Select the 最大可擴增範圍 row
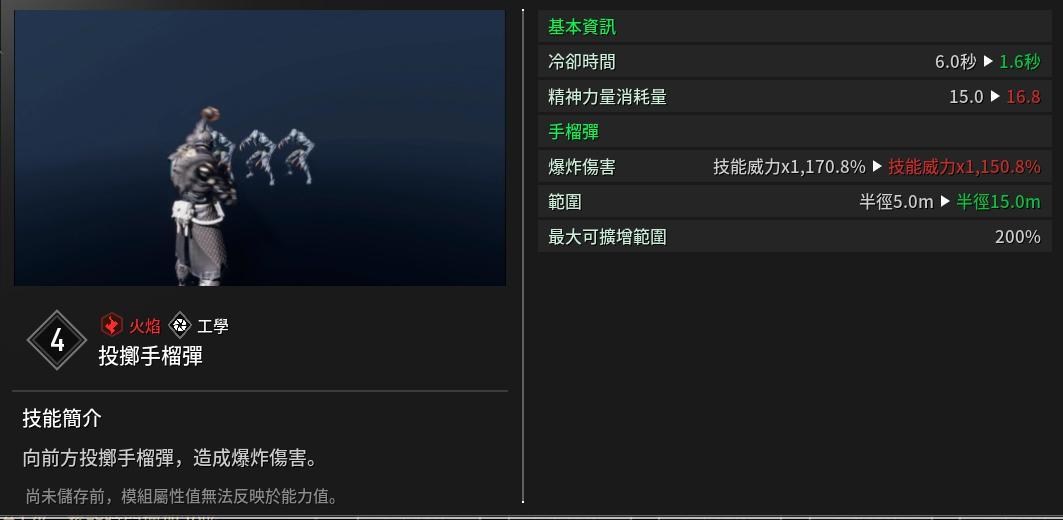1063x520 pixels. tap(795, 236)
